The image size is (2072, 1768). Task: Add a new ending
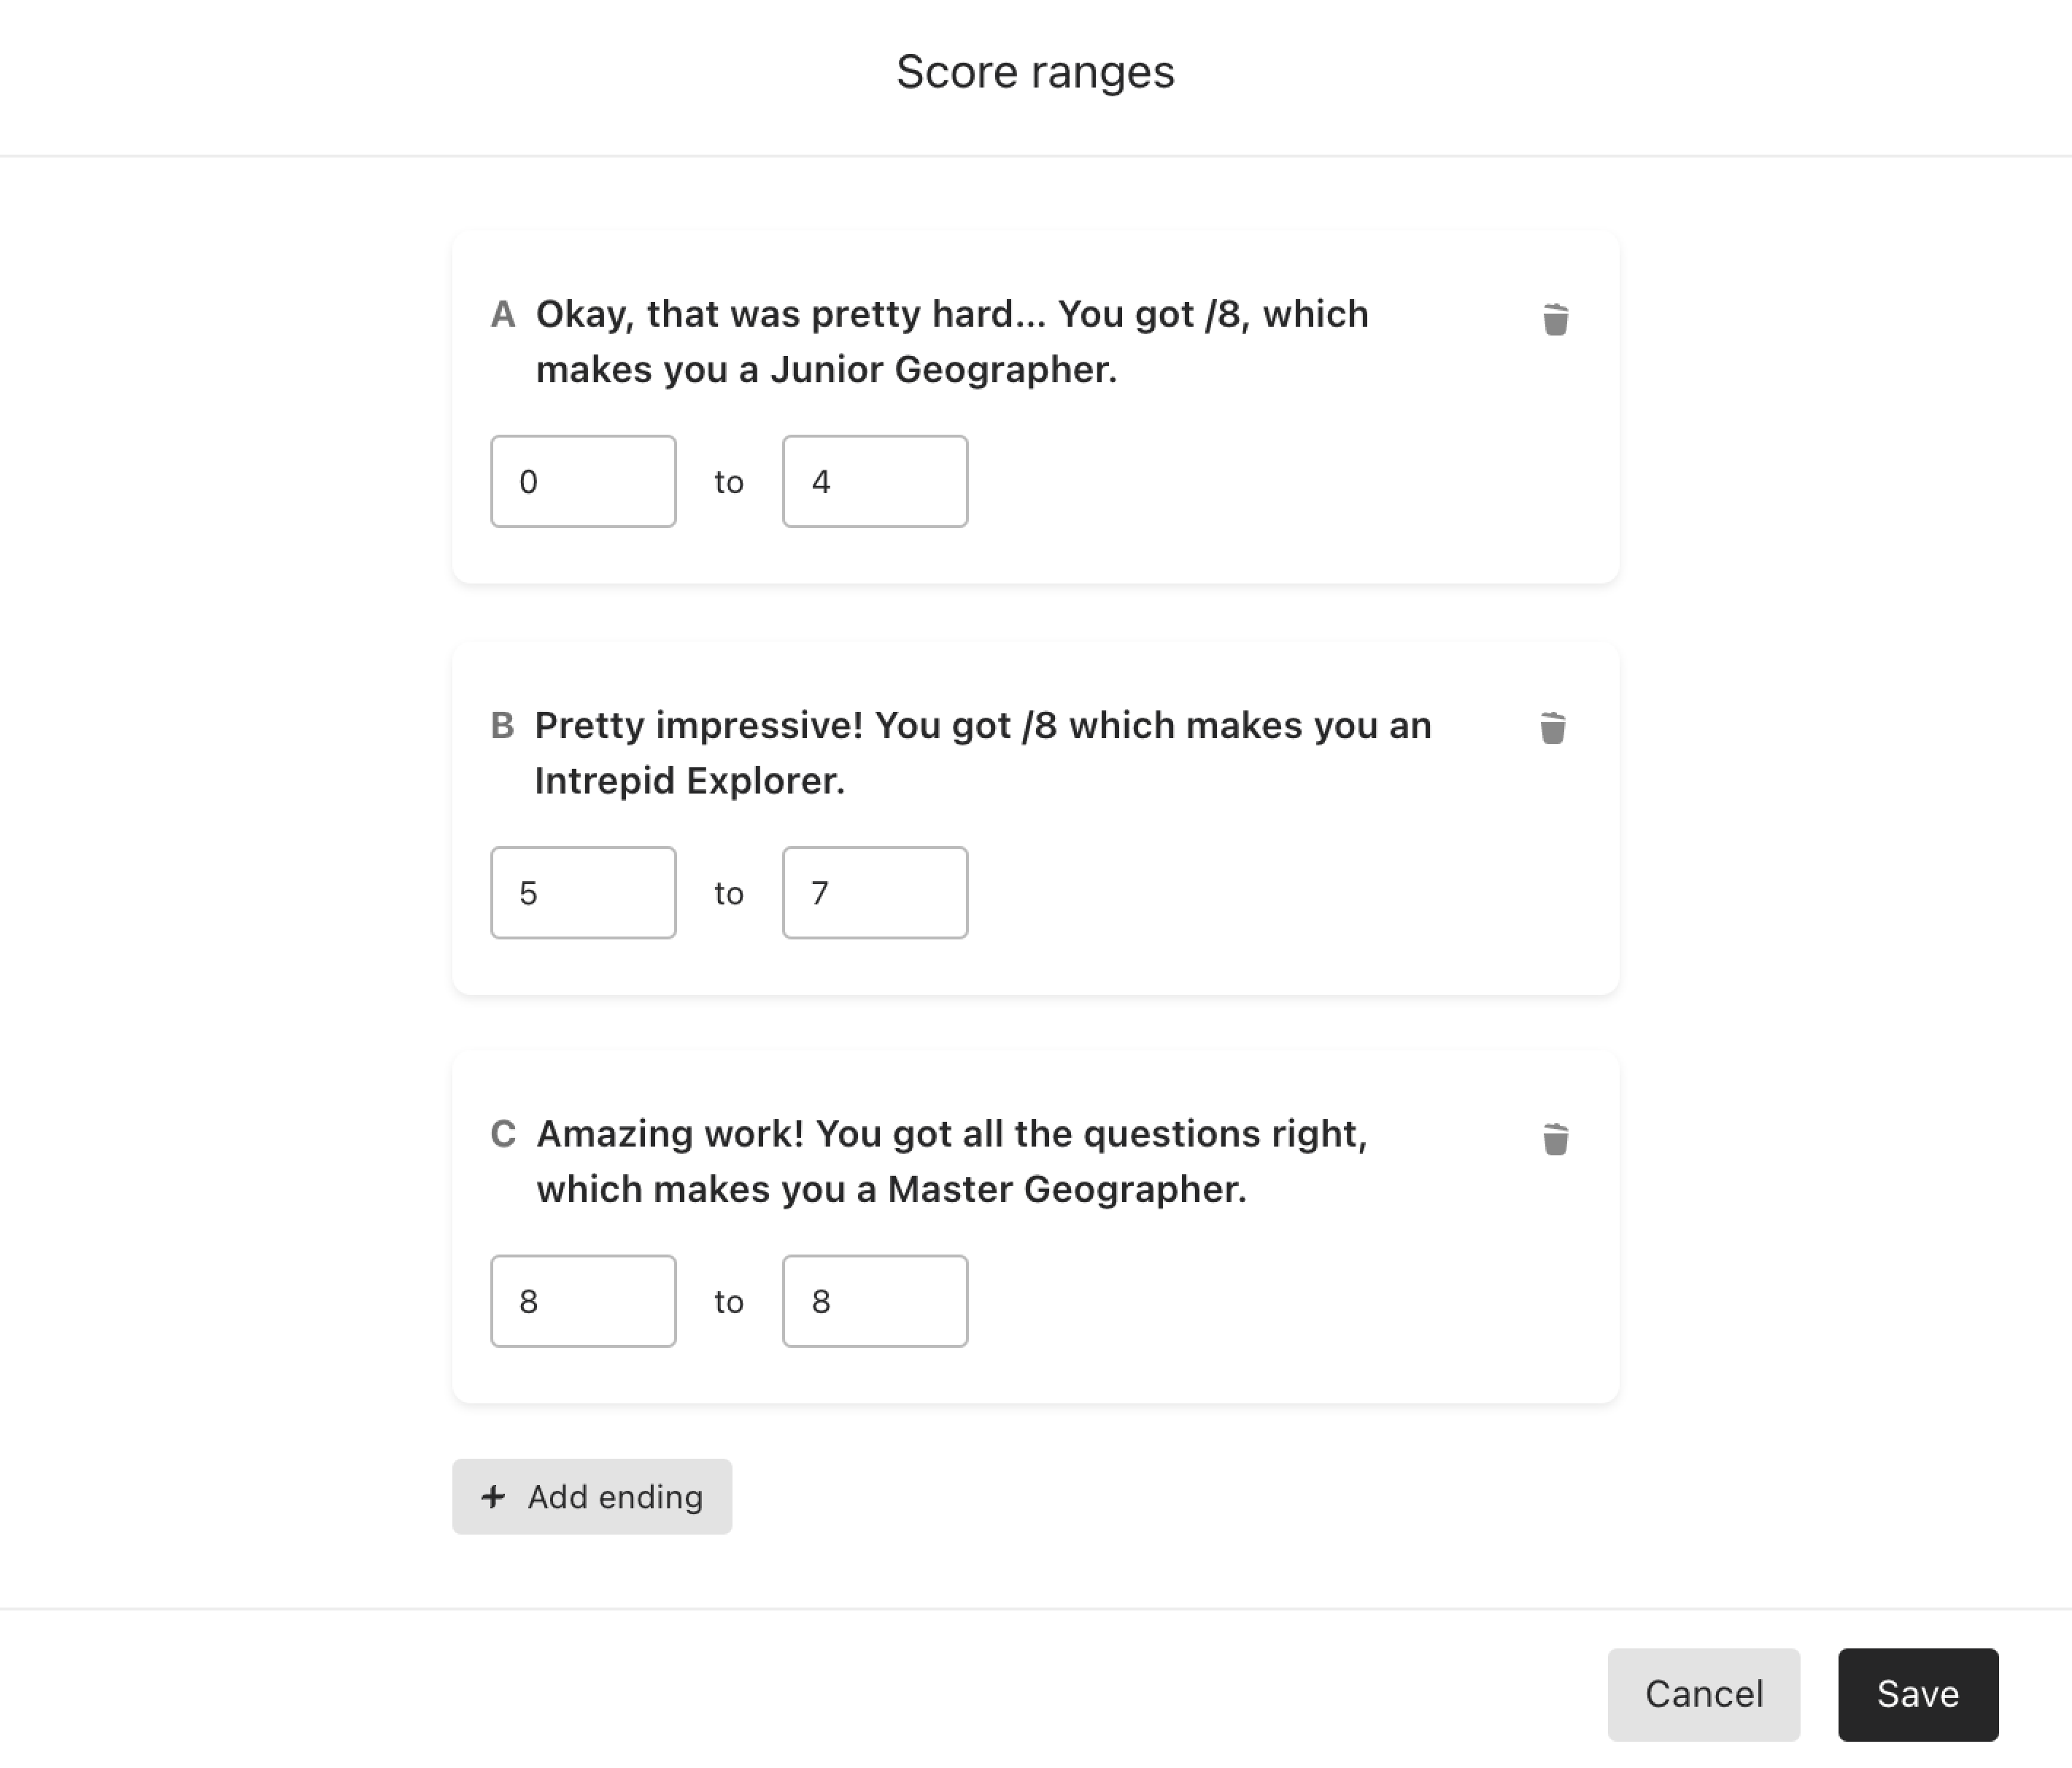pyautogui.click(x=592, y=1497)
